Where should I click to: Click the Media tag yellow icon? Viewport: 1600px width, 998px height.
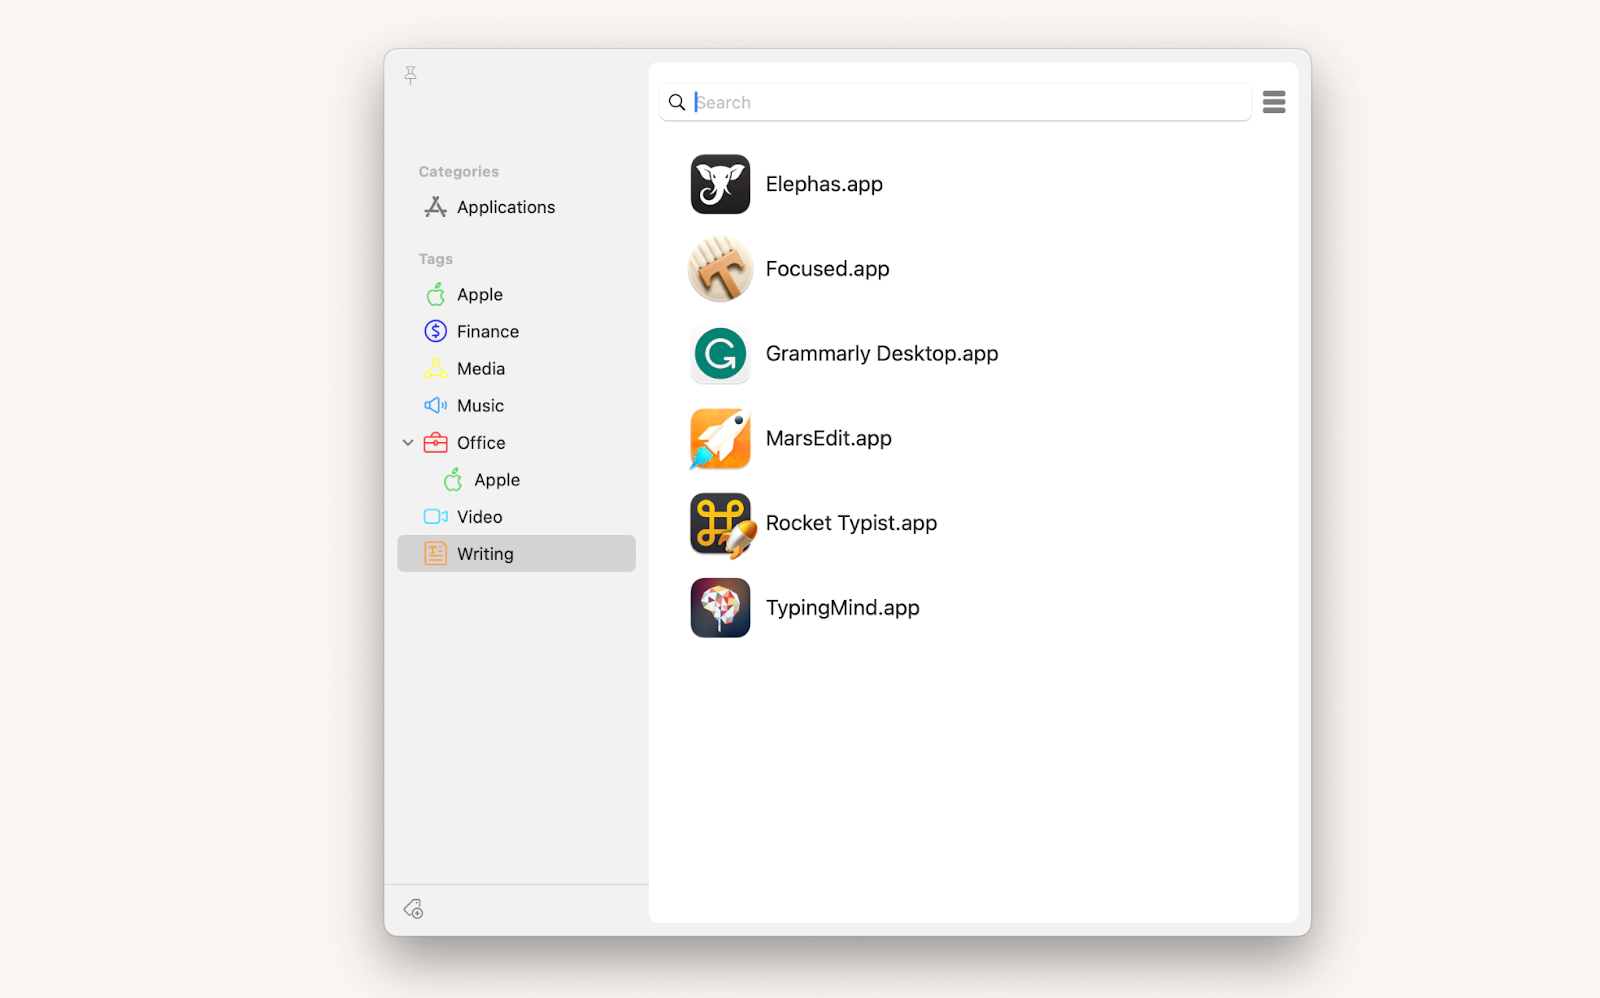pos(435,368)
